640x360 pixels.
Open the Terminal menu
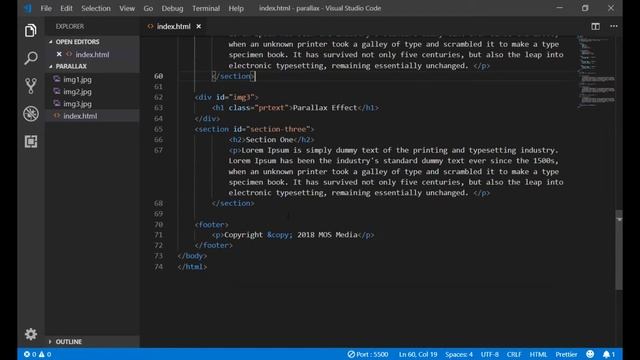pyautogui.click(x=206, y=8)
